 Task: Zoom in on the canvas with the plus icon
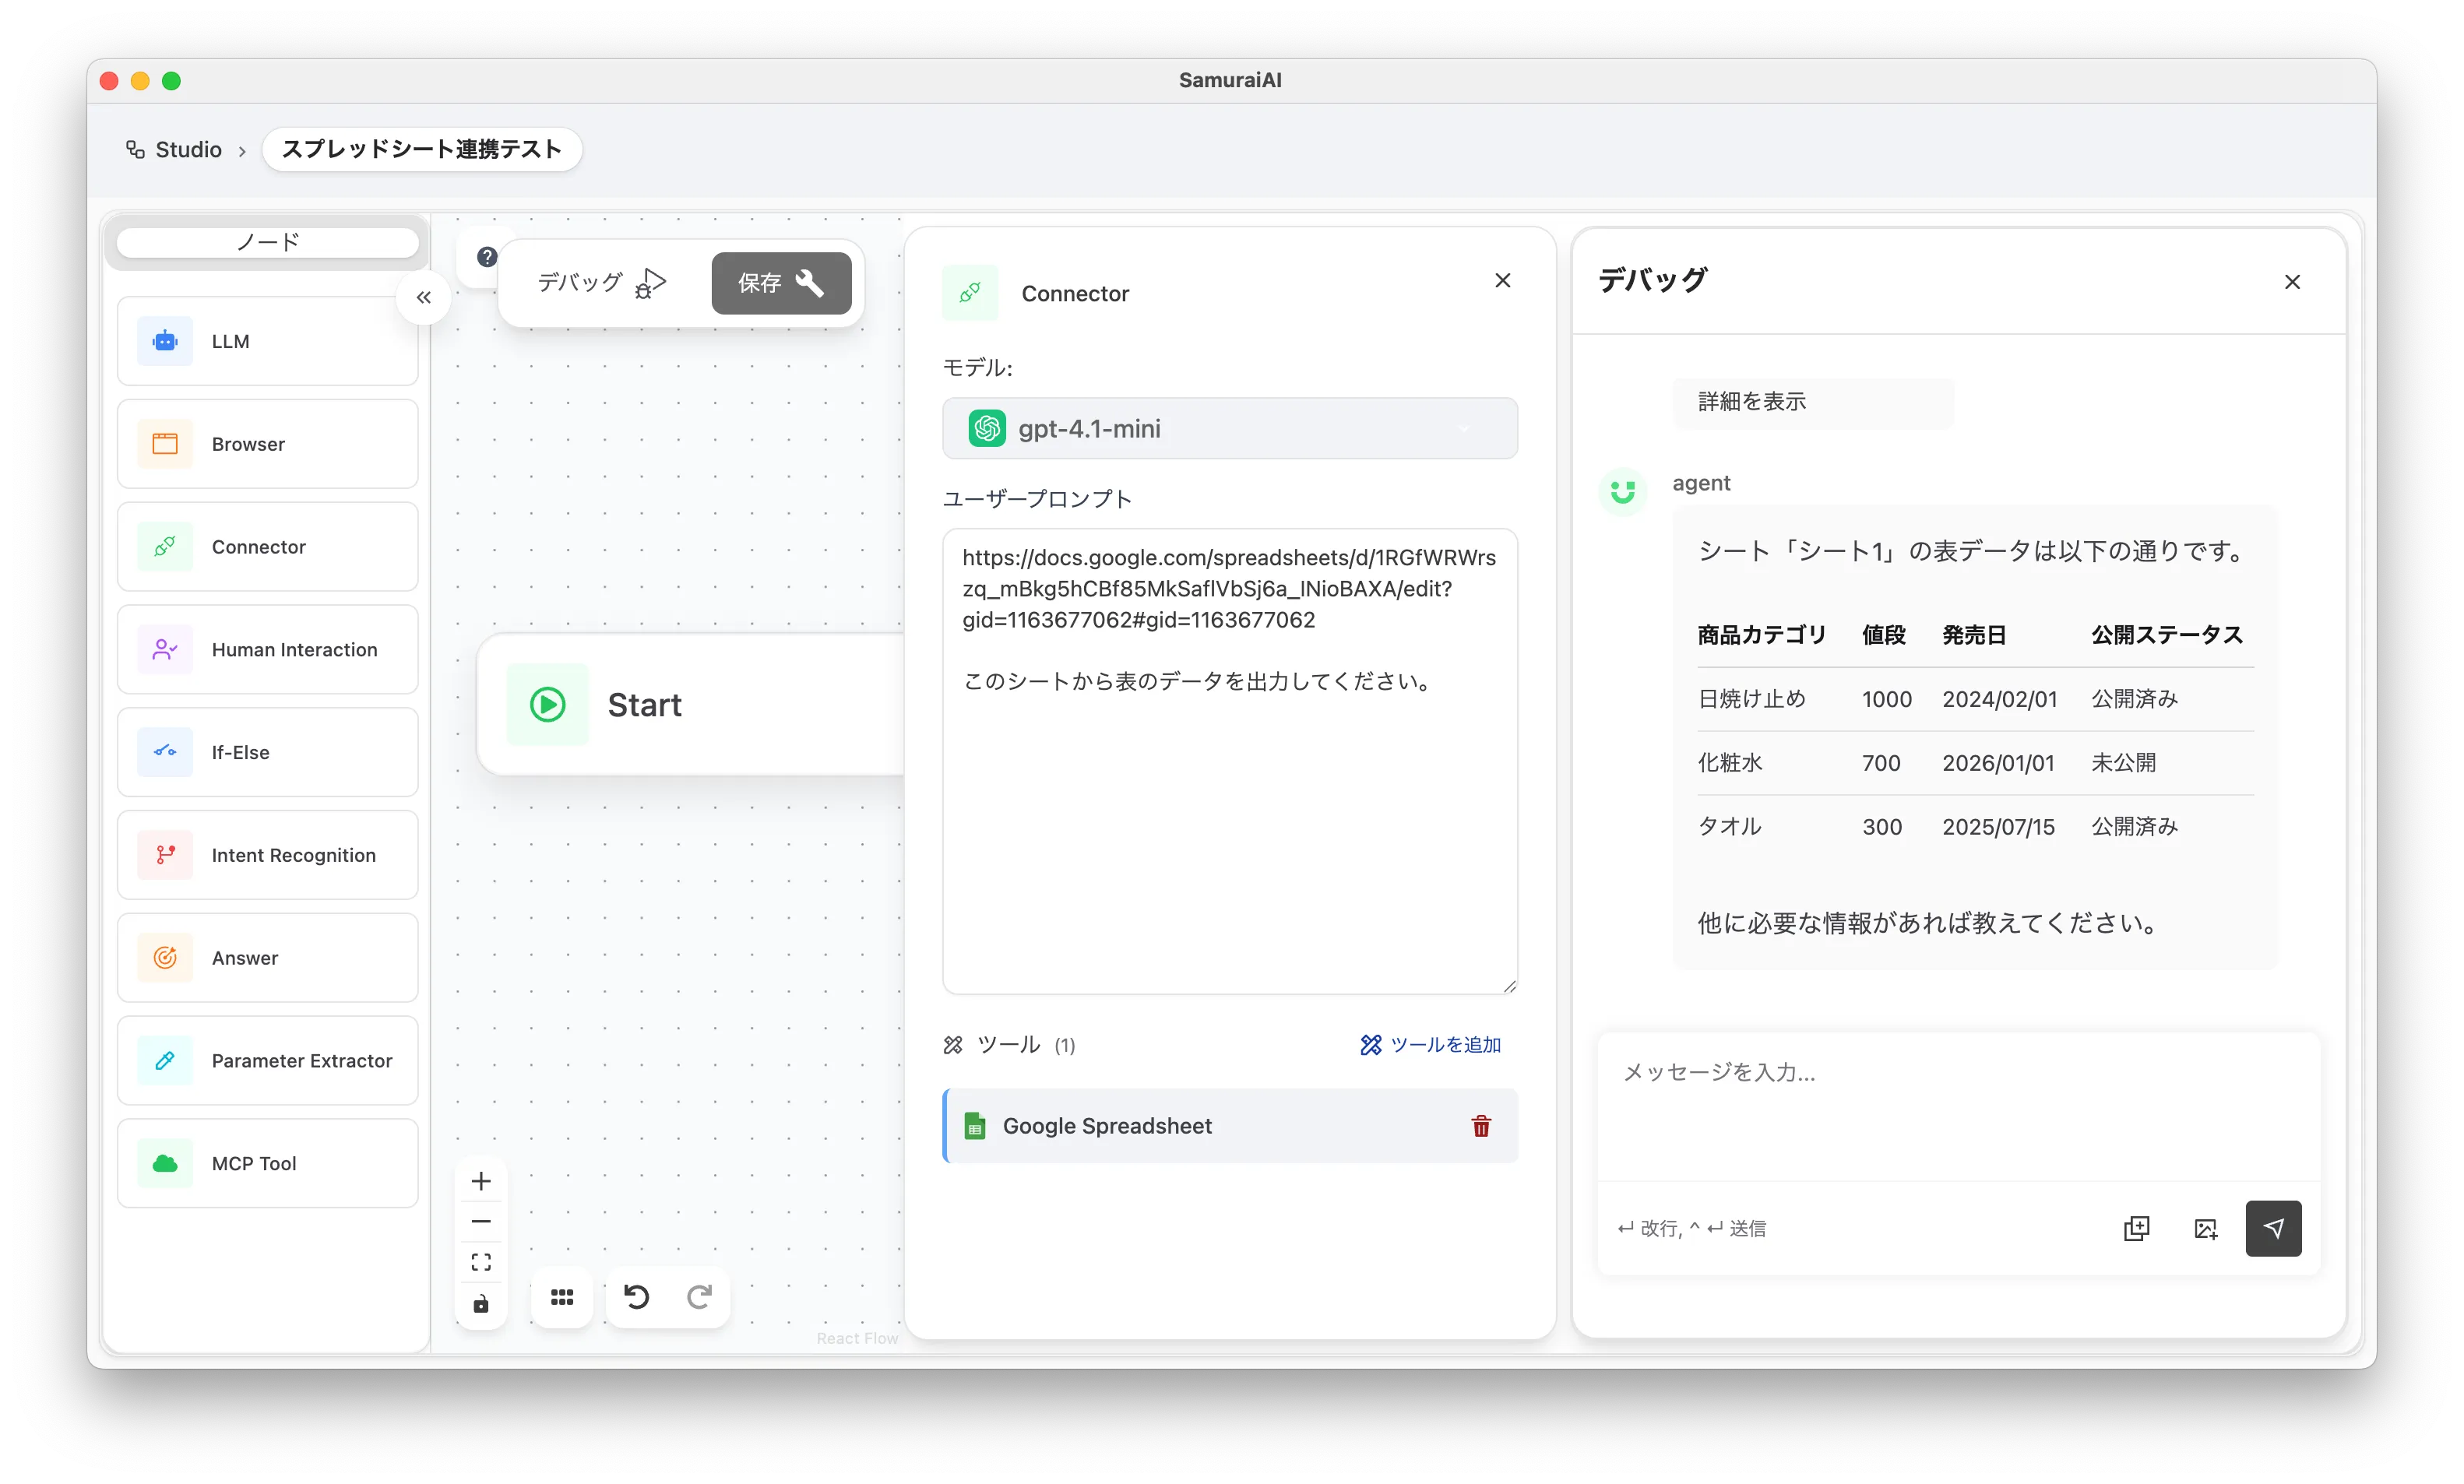coord(481,1181)
